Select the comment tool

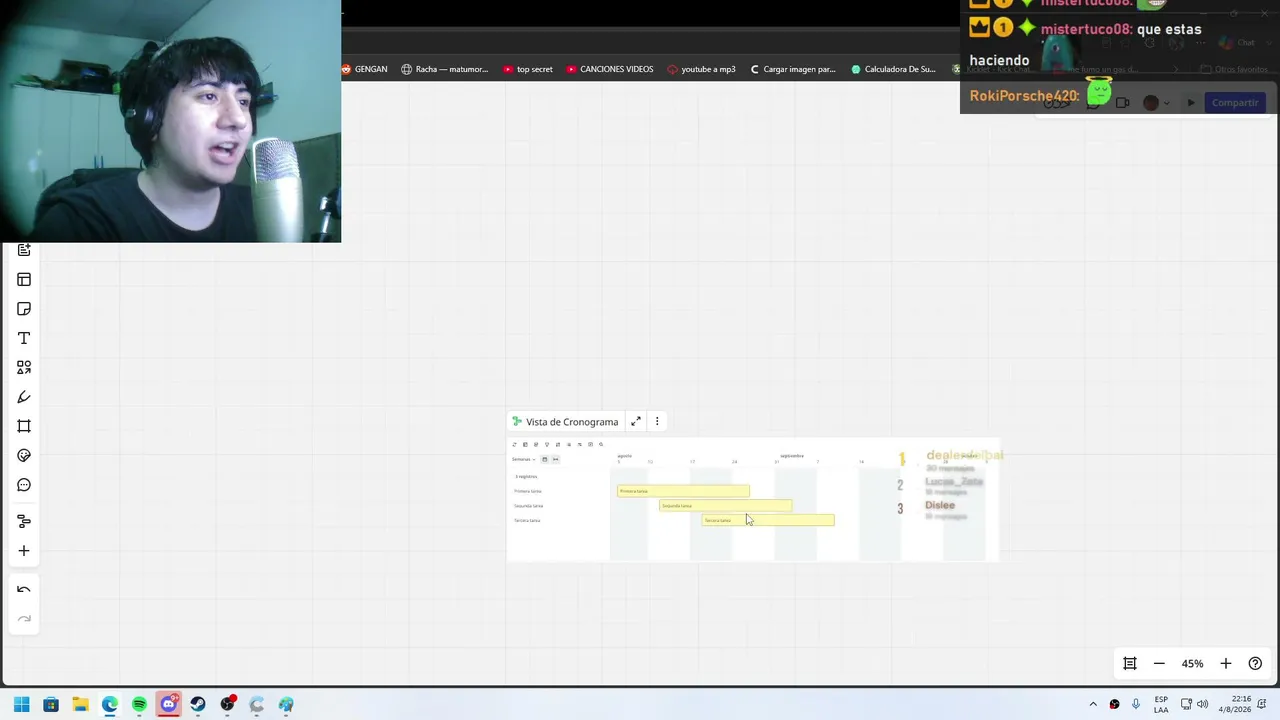click(24, 485)
